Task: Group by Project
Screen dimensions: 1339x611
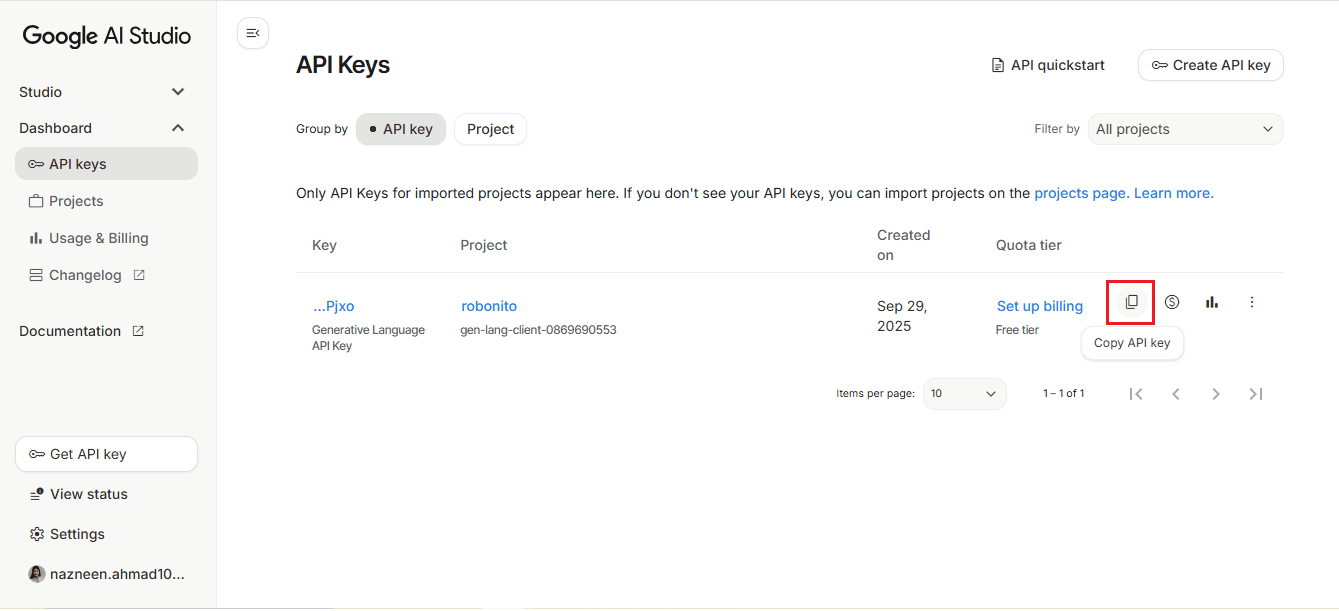Action: (490, 129)
